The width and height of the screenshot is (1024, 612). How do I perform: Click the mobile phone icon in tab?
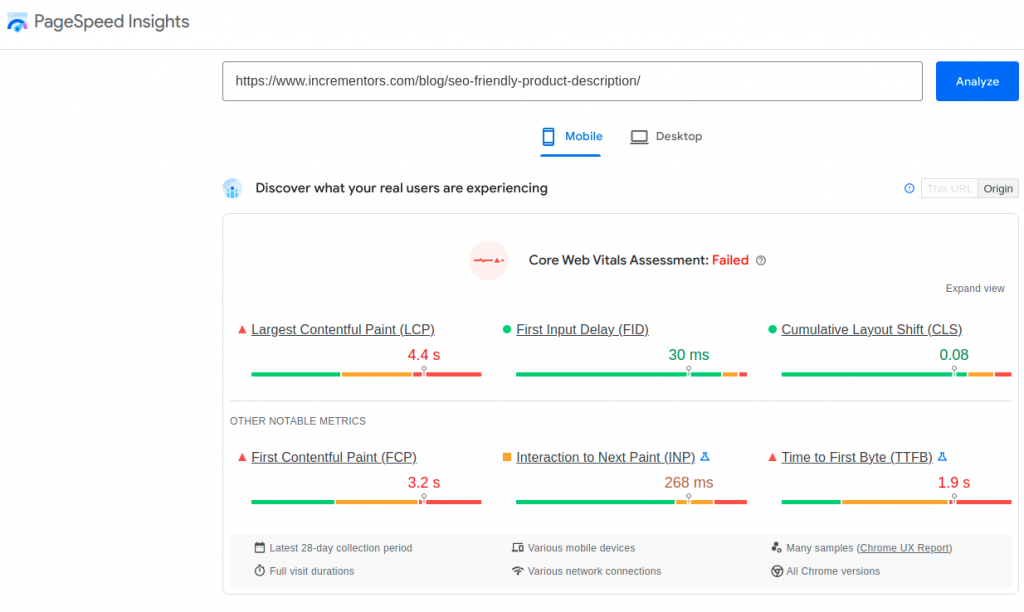[549, 137]
